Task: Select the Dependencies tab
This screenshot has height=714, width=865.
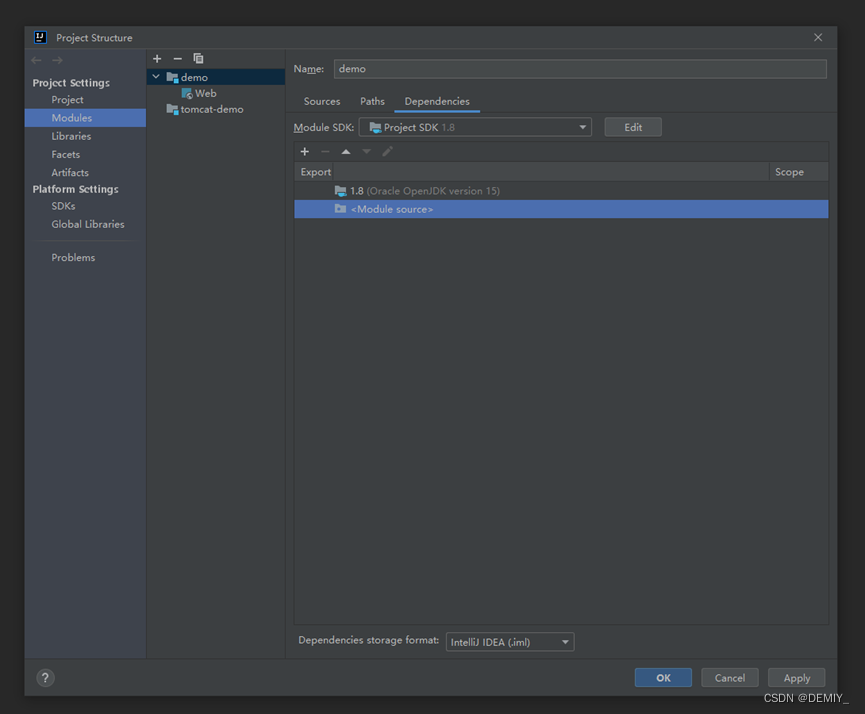Action: [437, 102]
